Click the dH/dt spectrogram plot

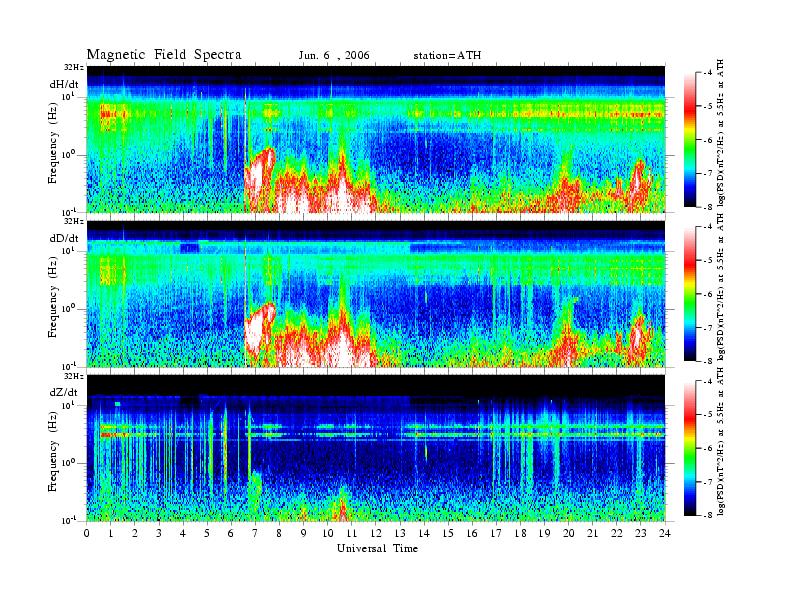[376, 139]
